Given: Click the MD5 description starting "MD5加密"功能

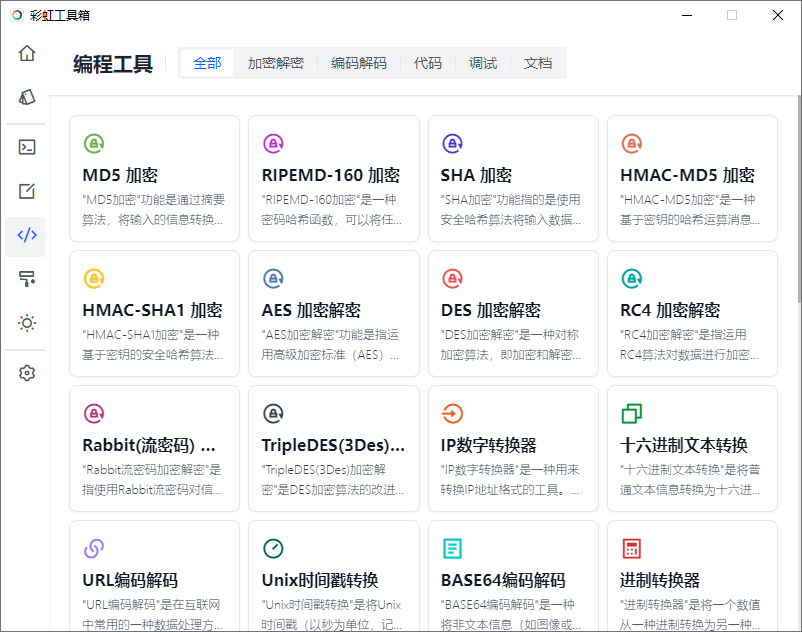Looking at the screenshot, I should click(x=153, y=210).
